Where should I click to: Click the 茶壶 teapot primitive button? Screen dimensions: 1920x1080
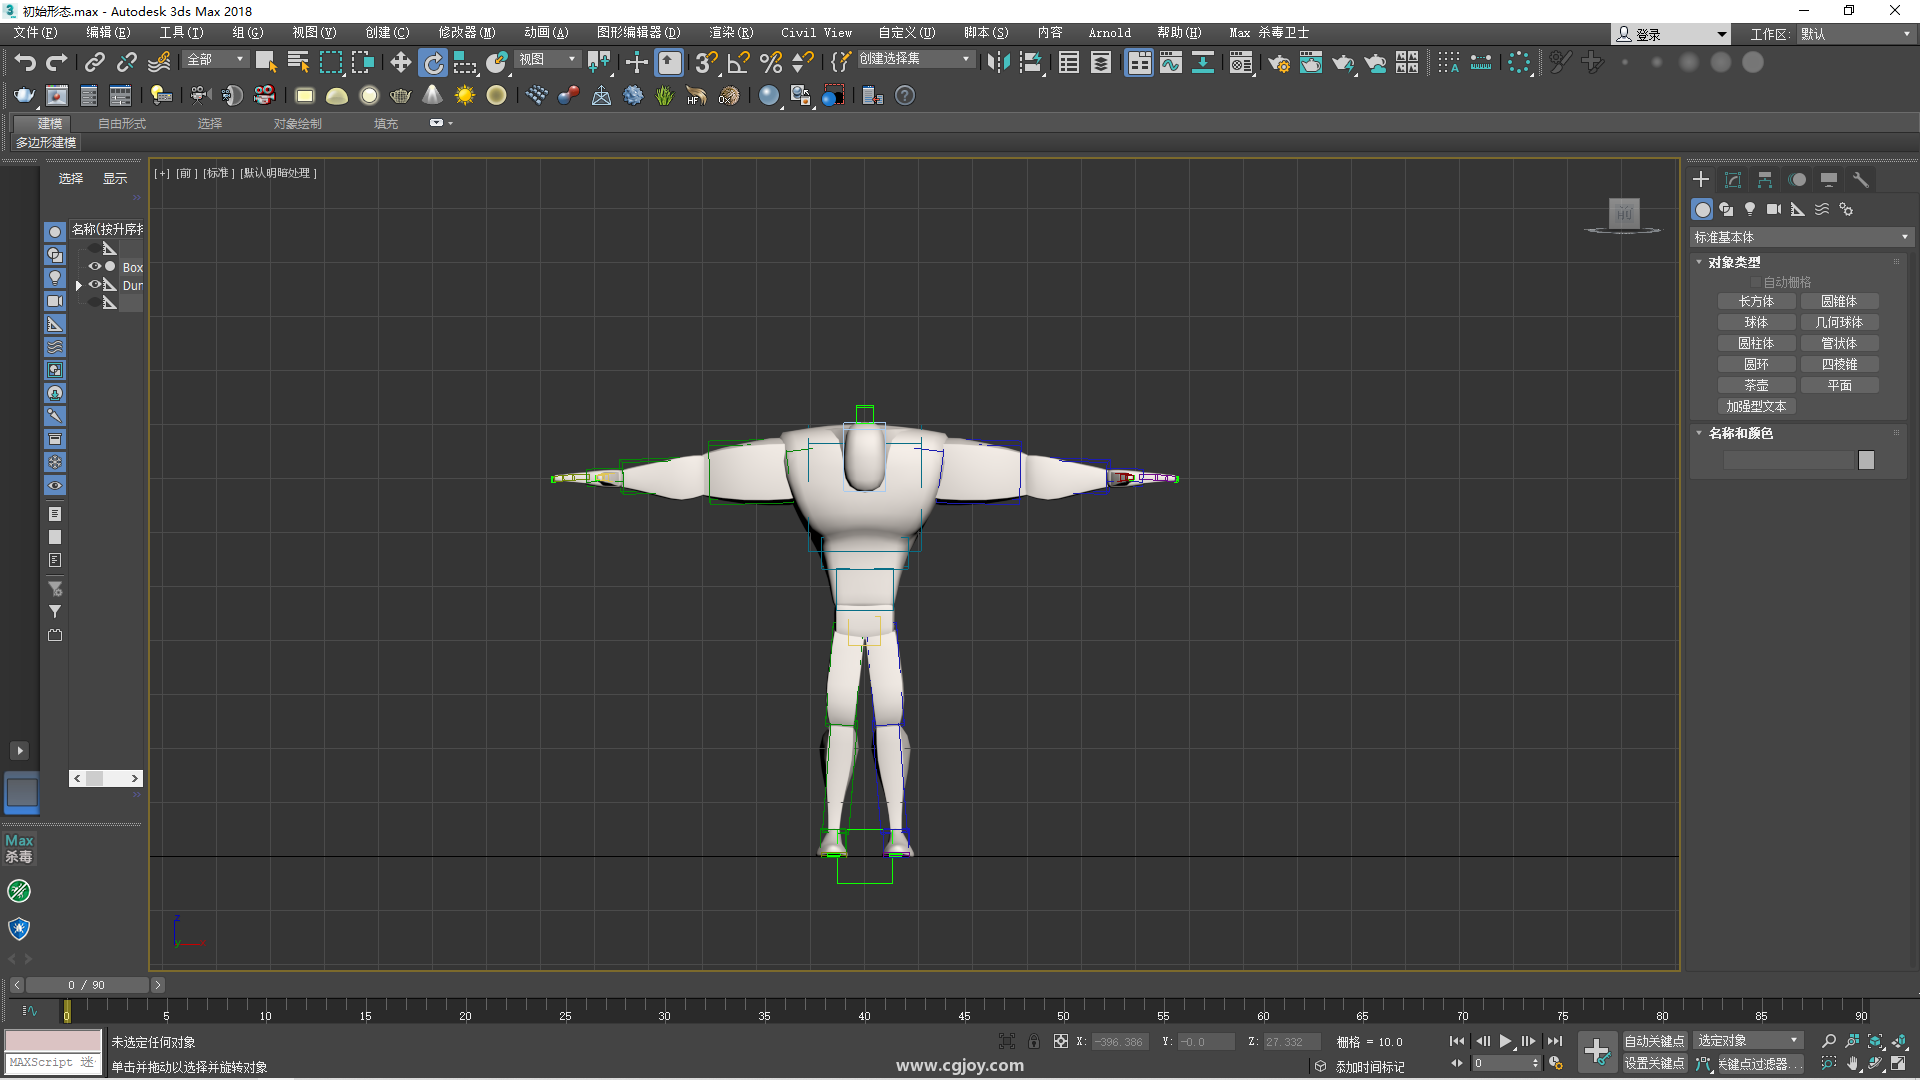pos(1756,385)
